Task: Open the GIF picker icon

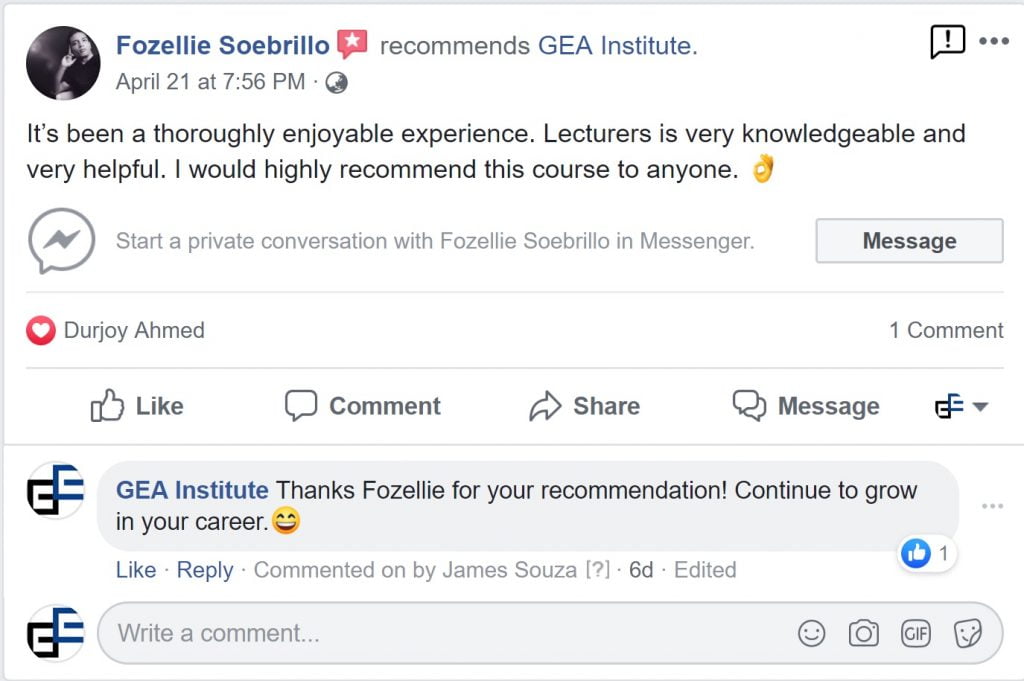Action: click(916, 633)
